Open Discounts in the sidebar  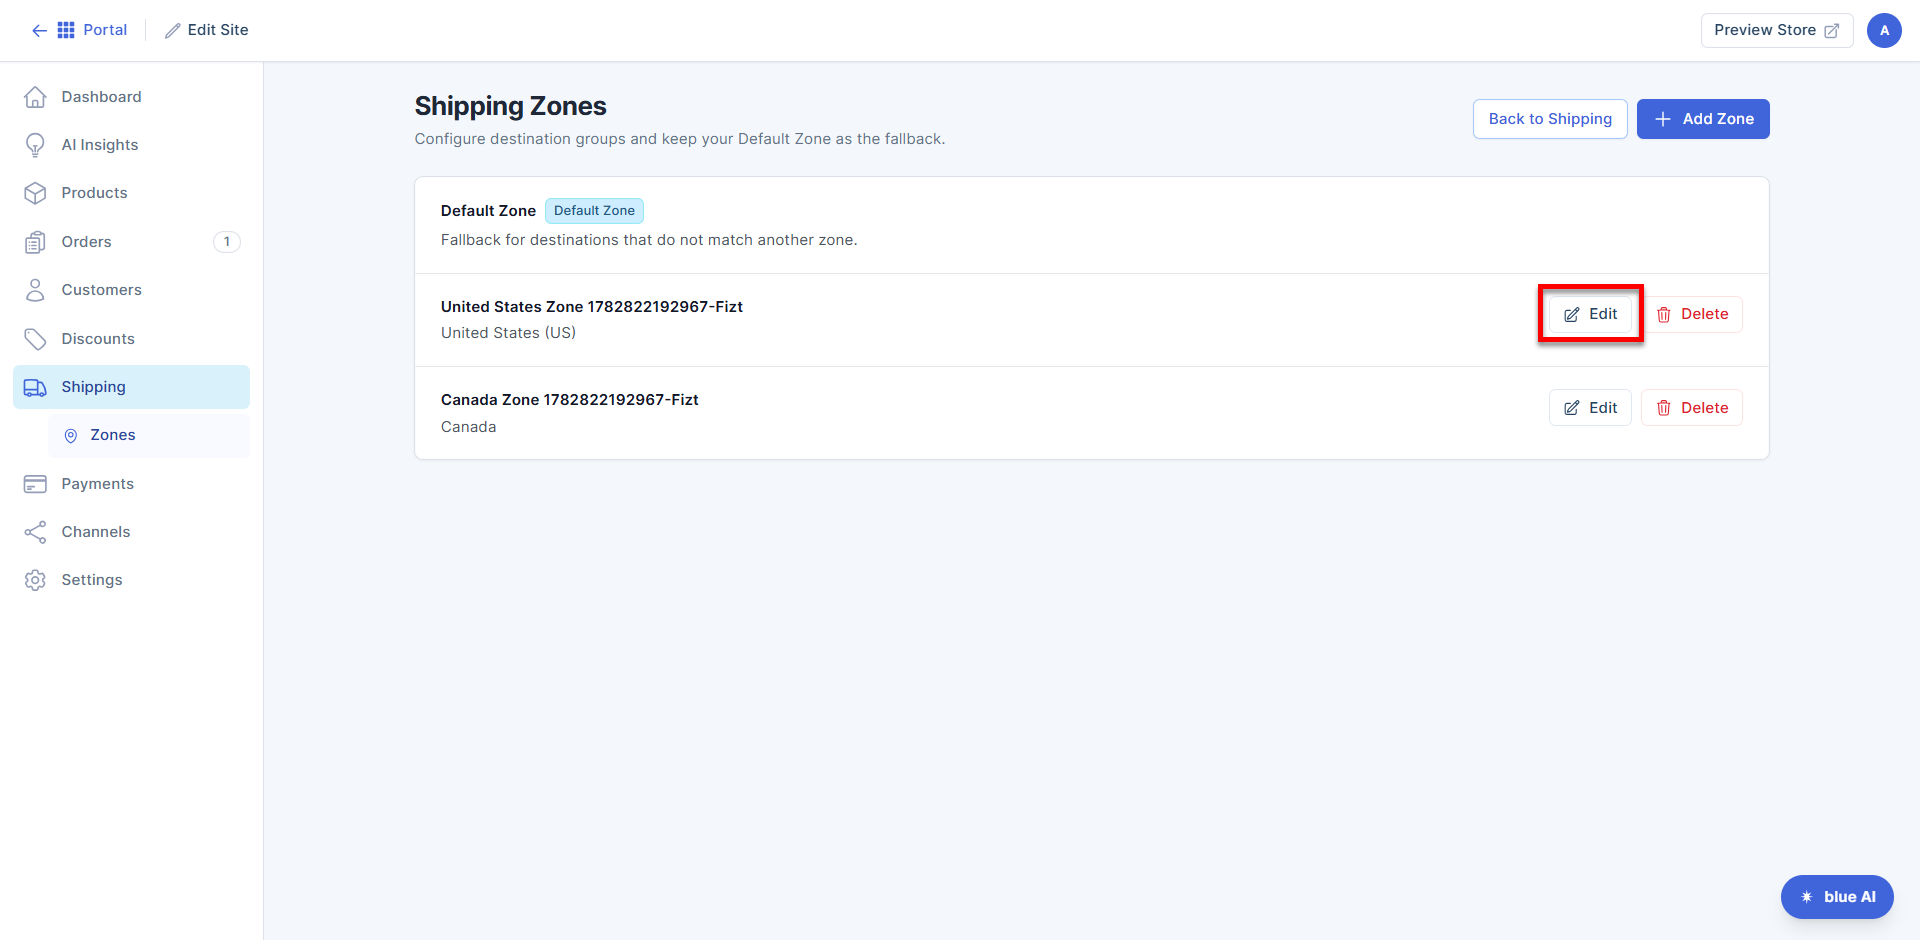coord(131,339)
